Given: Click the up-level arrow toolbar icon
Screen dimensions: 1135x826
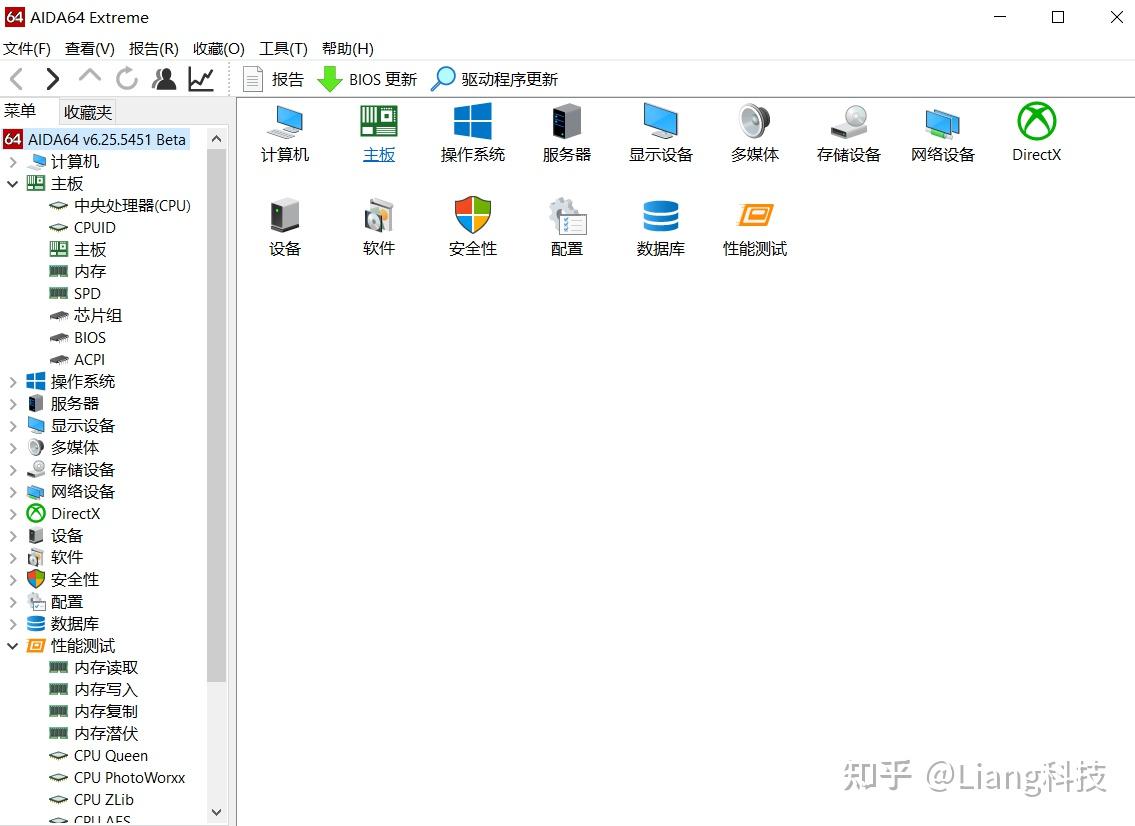Looking at the screenshot, I should point(90,77).
